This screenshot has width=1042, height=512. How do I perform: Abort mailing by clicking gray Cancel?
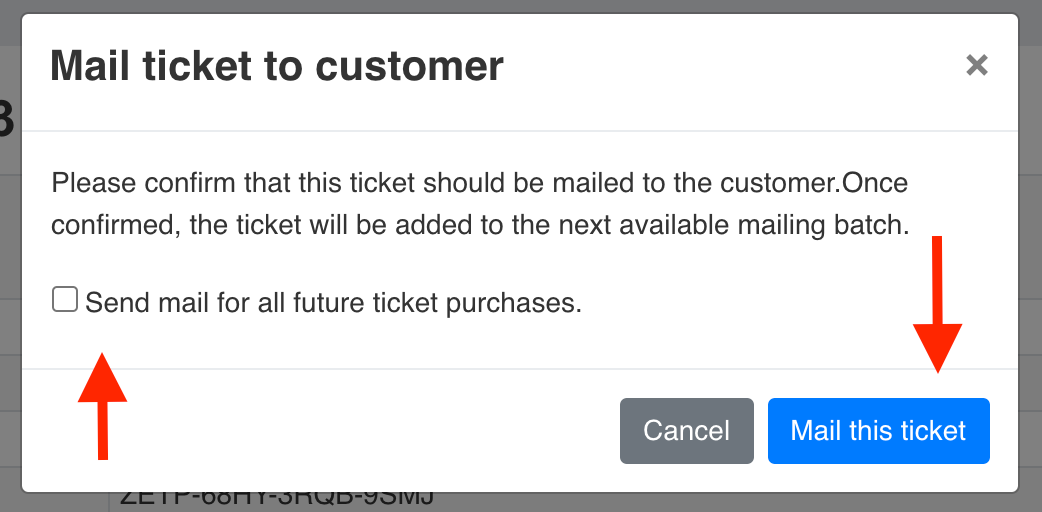coord(686,431)
